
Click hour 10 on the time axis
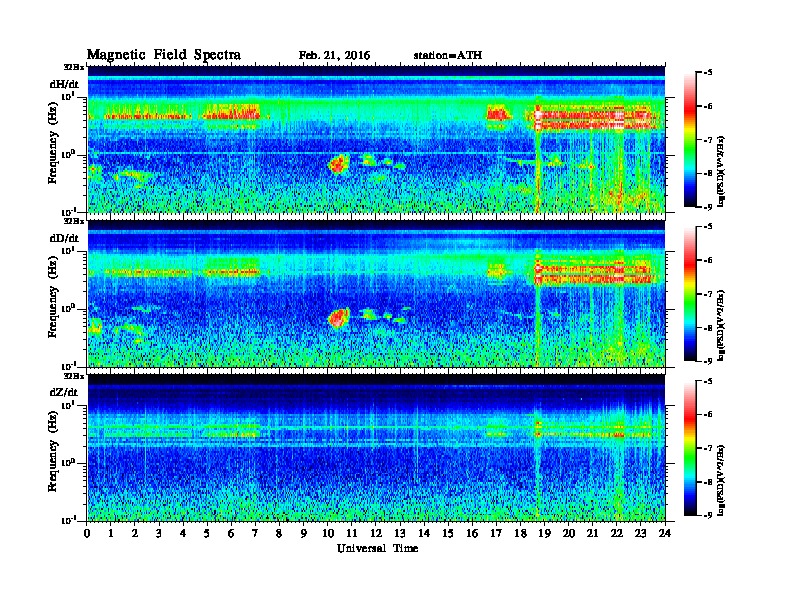tap(328, 534)
